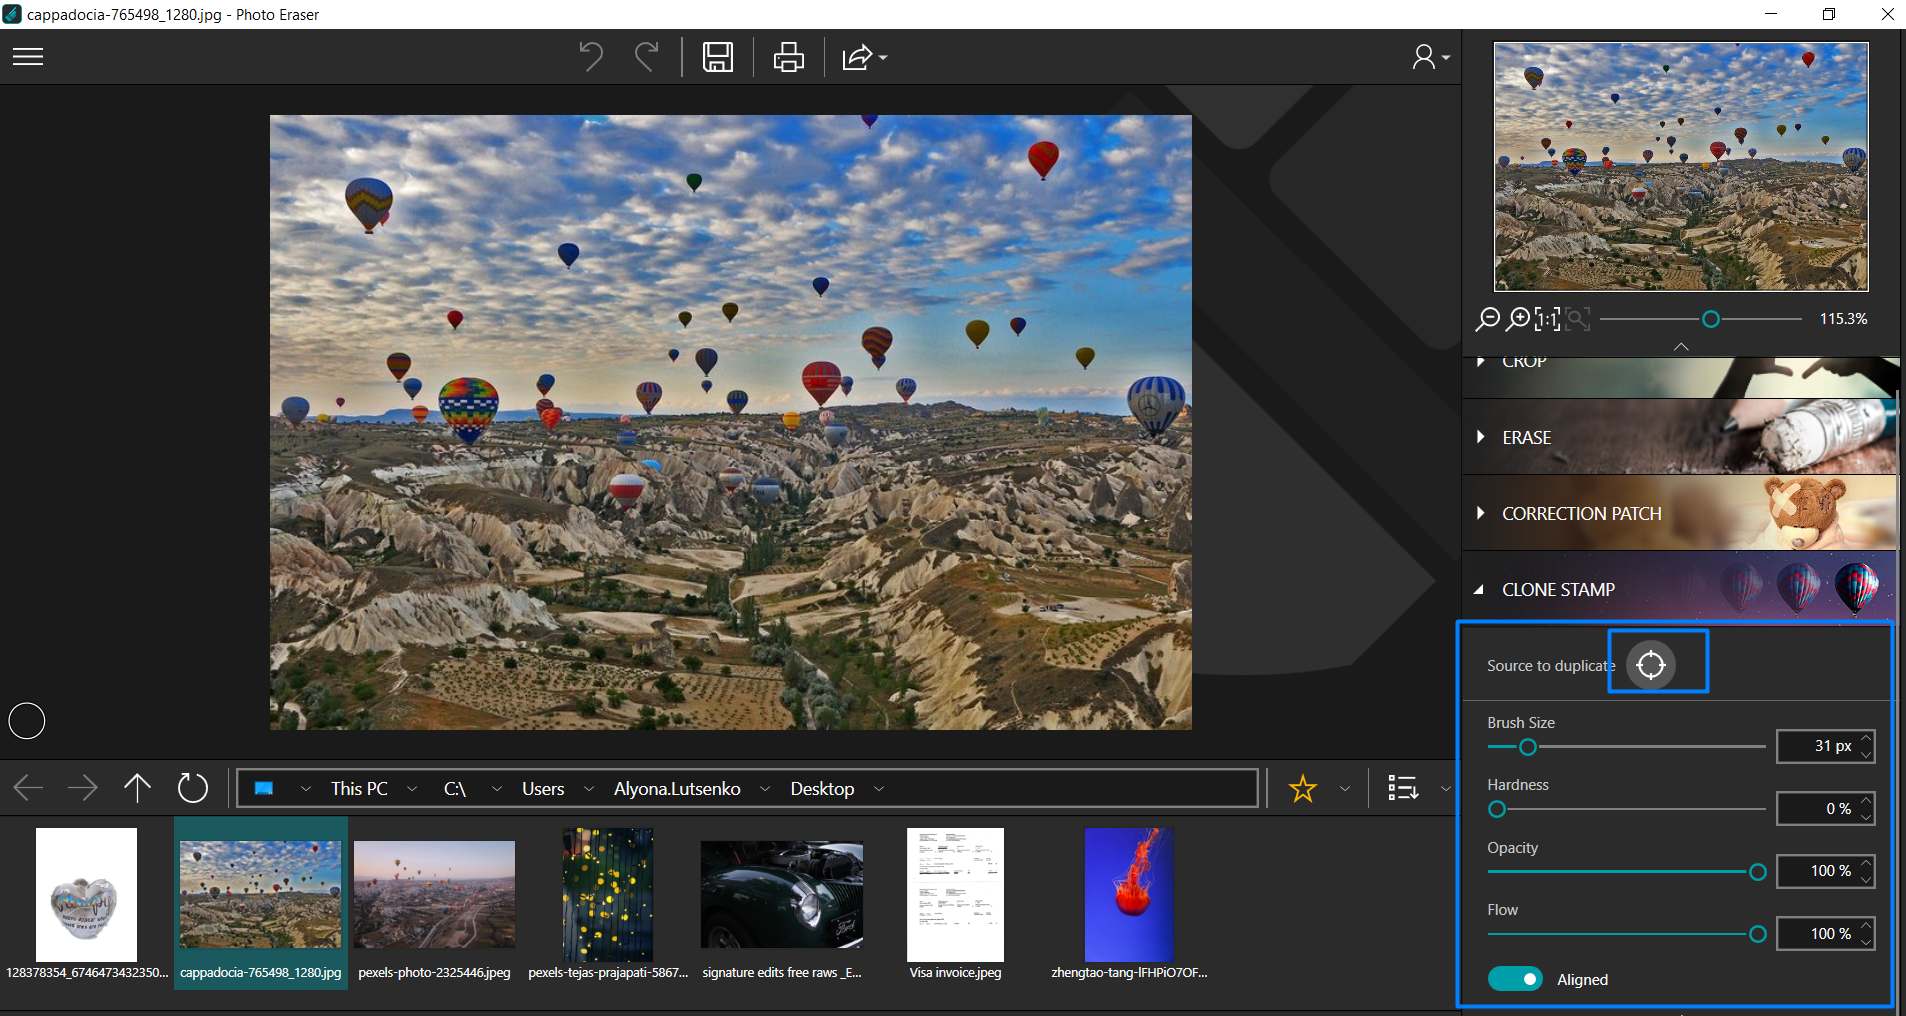This screenshot has height=1016, width=1906.
Task: Click the 115.3% zoom value
Action: 1843,319
